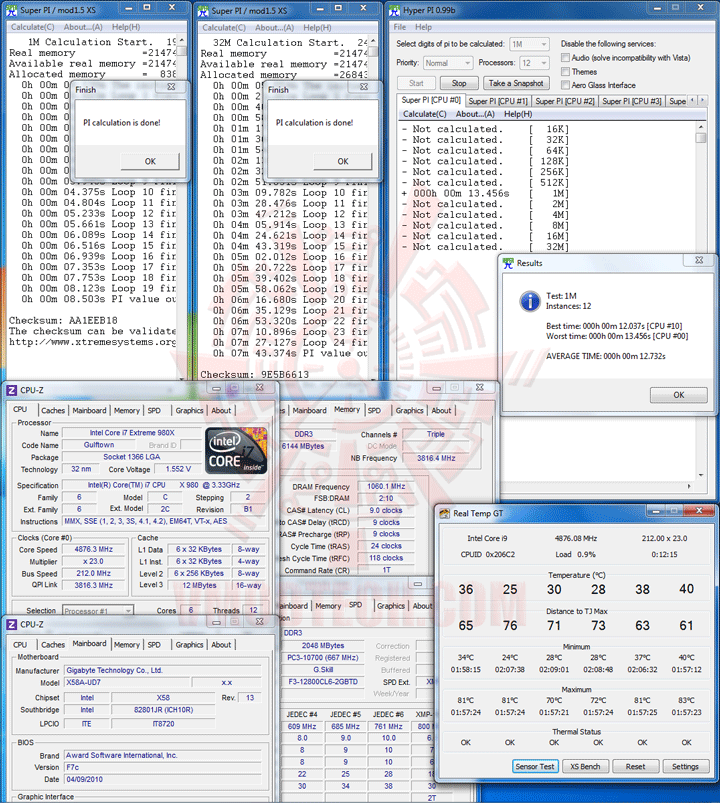Close the Real Temp GT window
The width and height of the screenshot is (720, 803).
pyautogui.click(x=699, y=511)
